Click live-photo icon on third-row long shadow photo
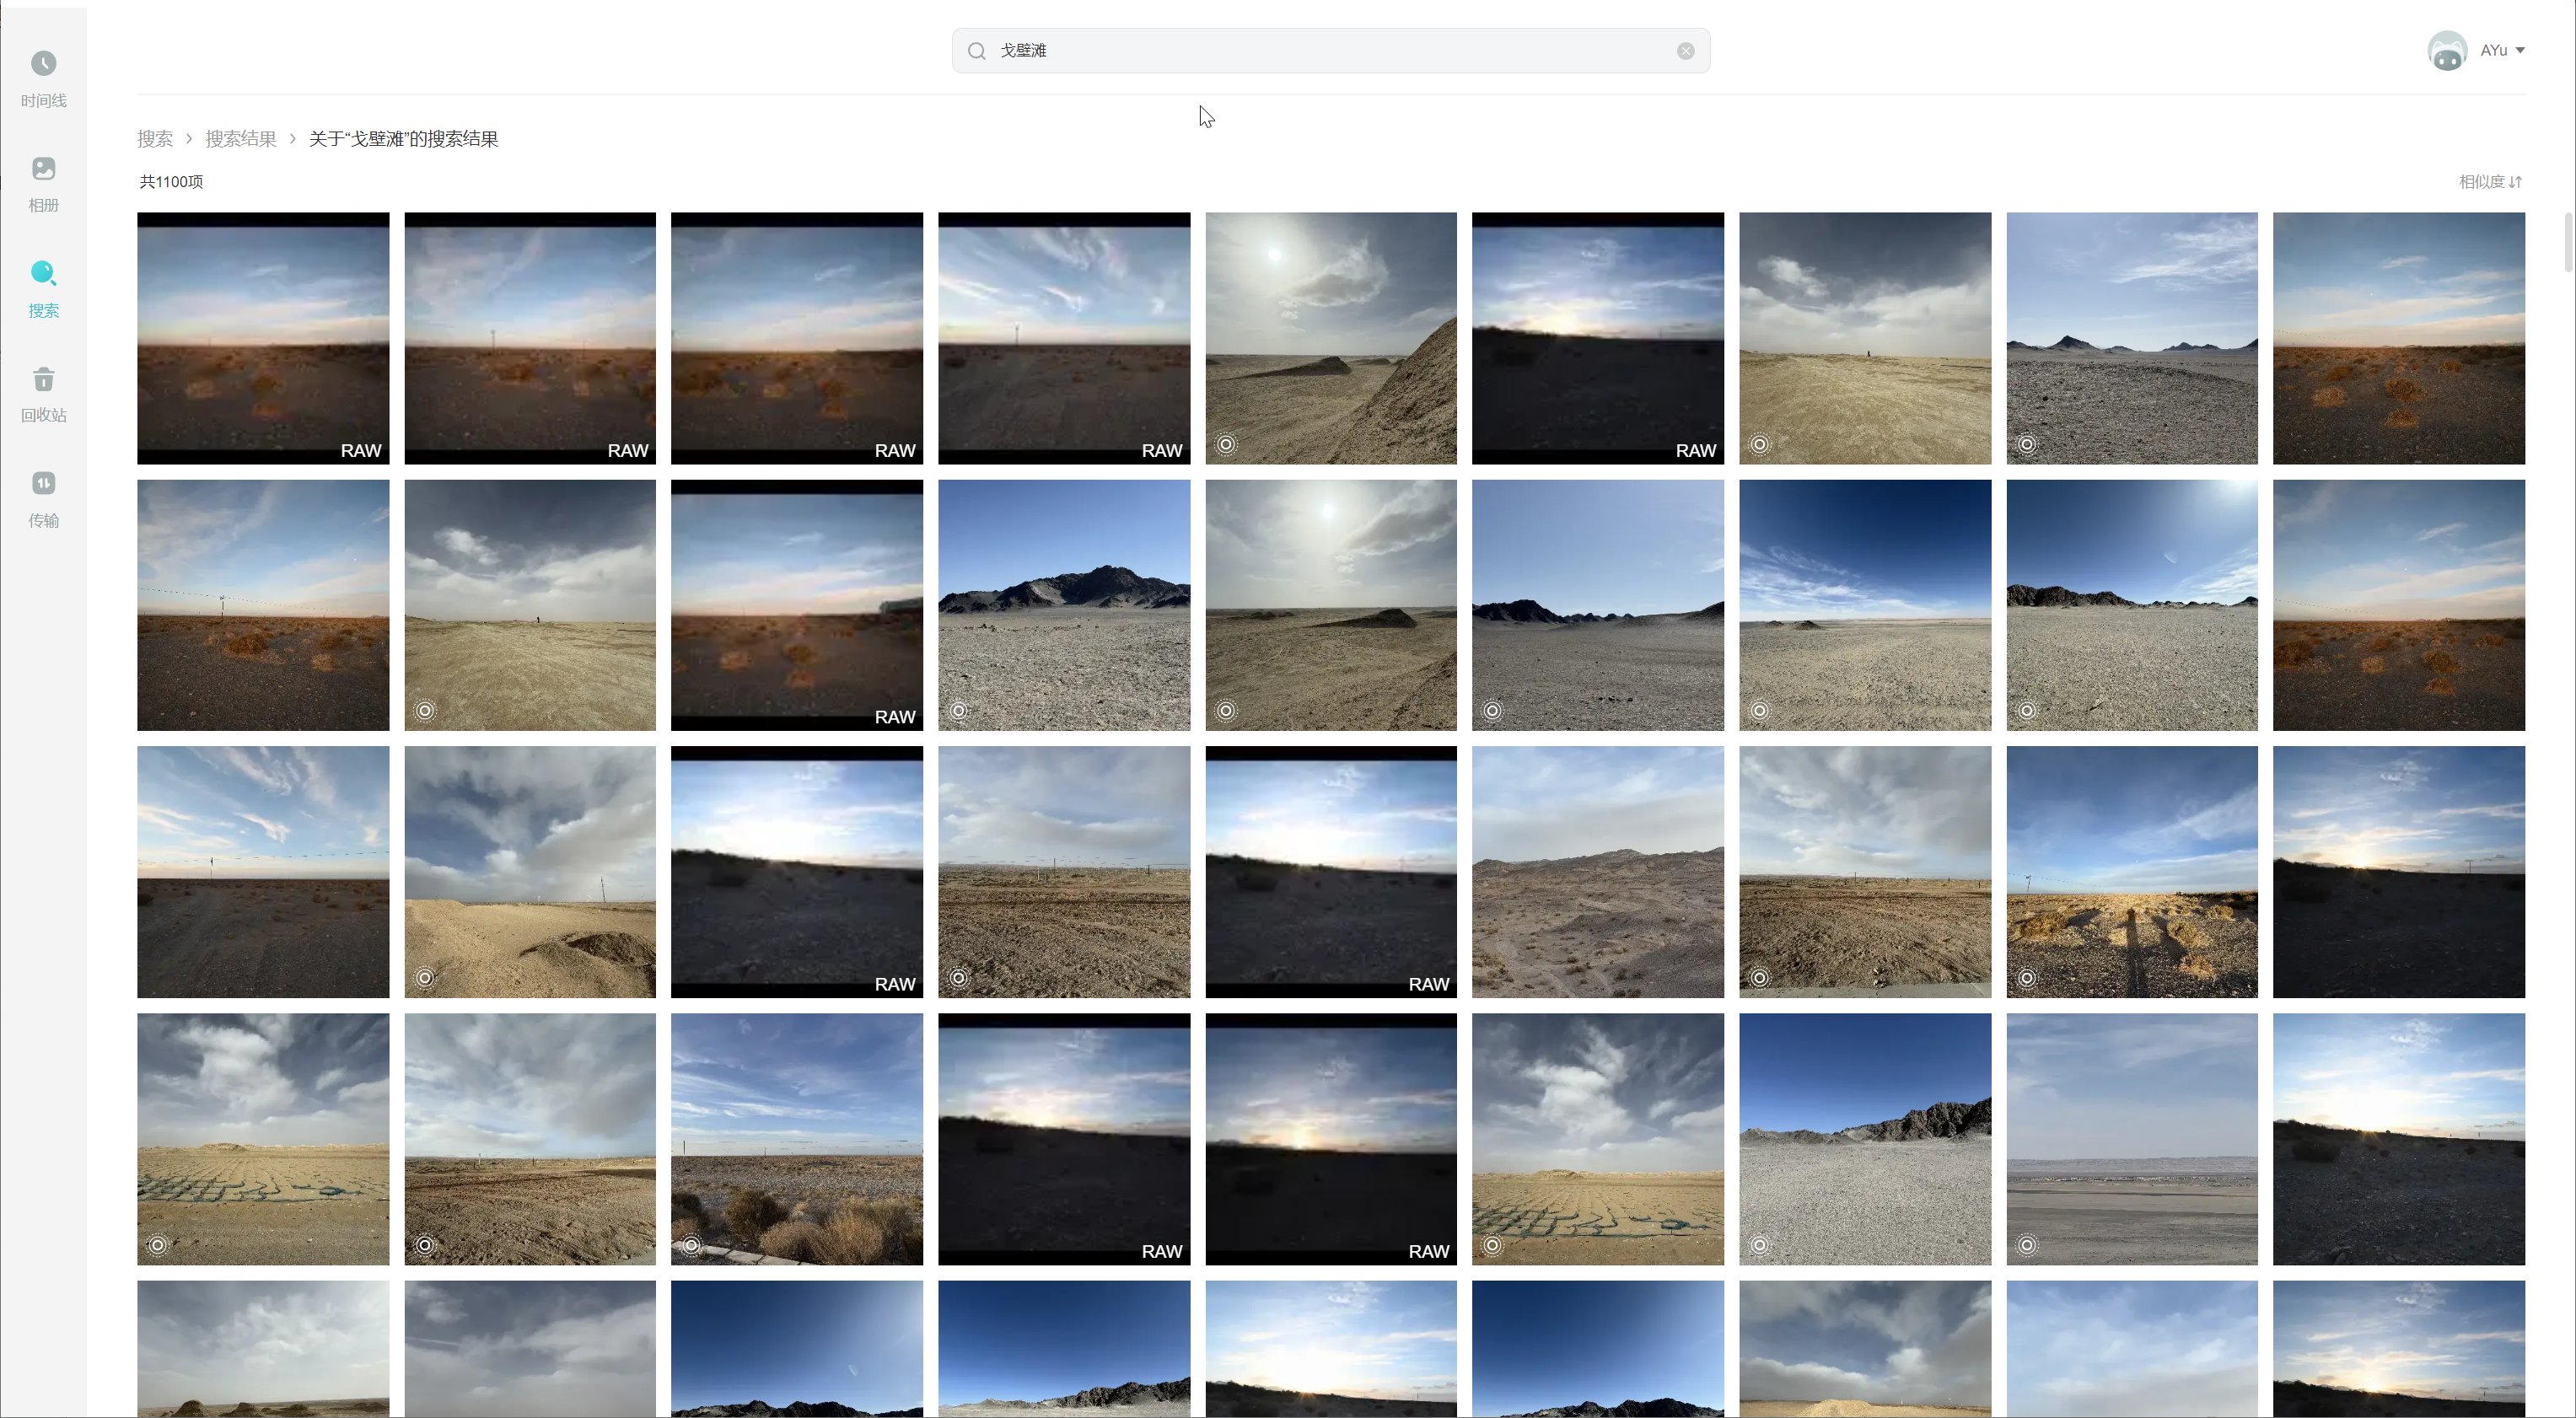The width and height of the screenshot is (2576, 1418). pos(2027,978)
